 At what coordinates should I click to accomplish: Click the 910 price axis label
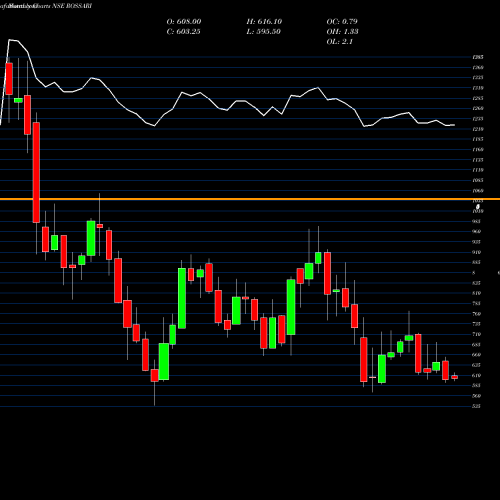pos(477,252)
